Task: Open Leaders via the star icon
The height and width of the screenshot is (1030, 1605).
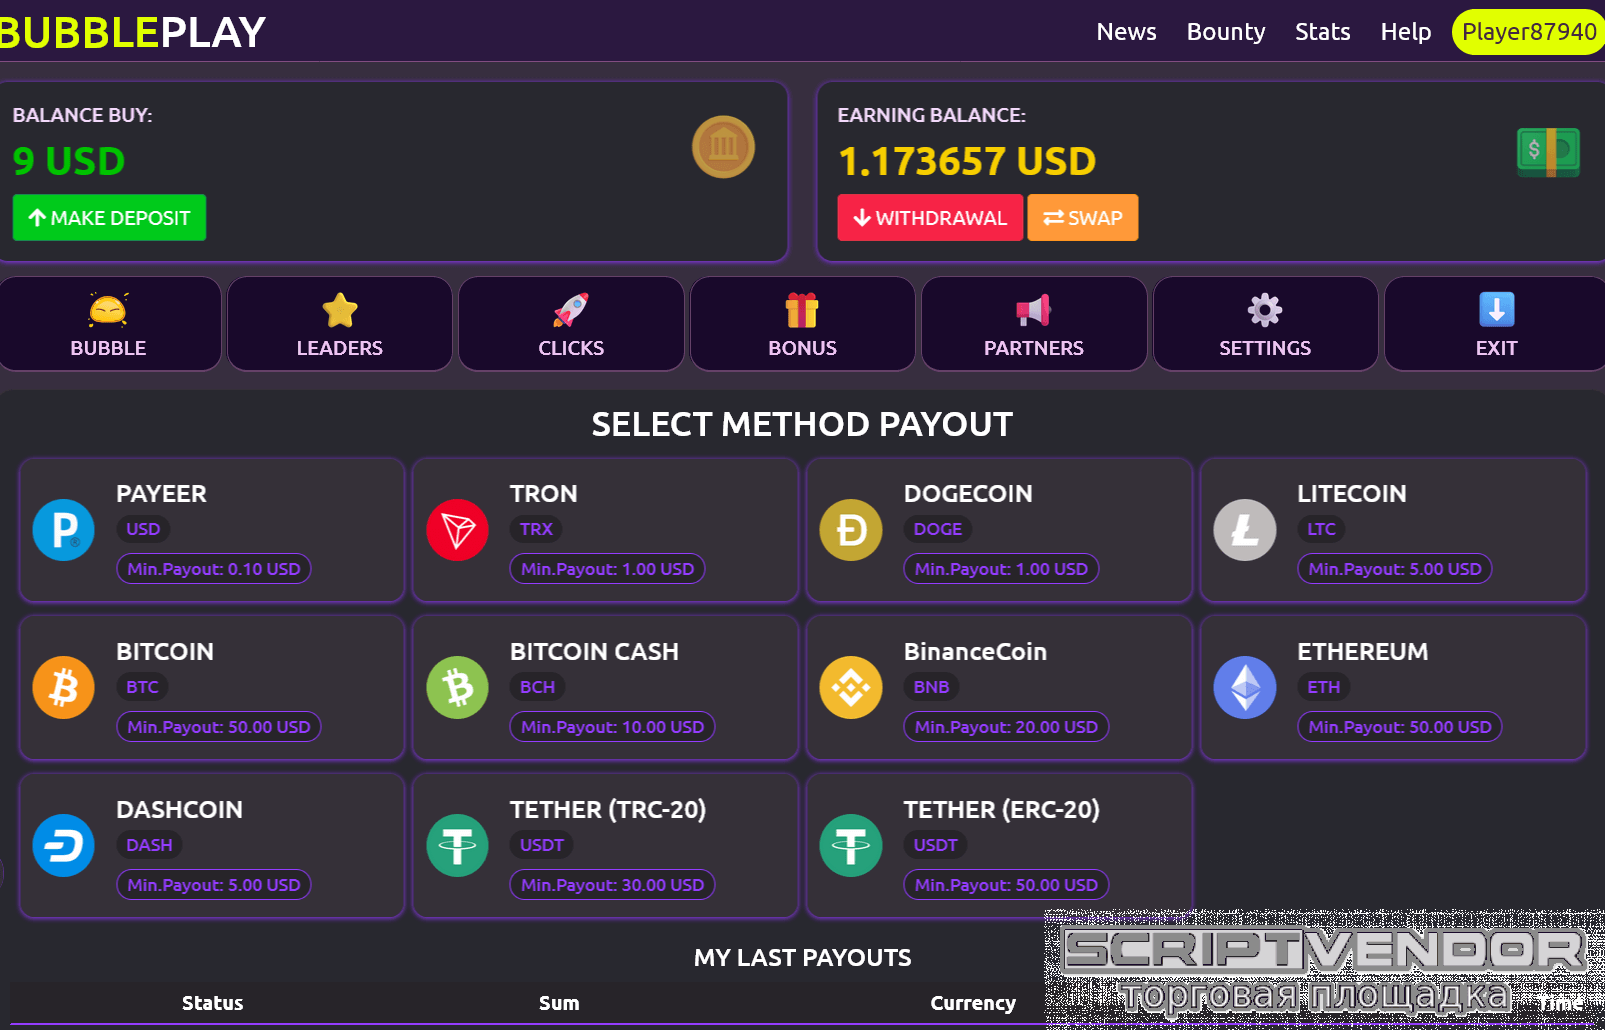Action: [340, 310]
